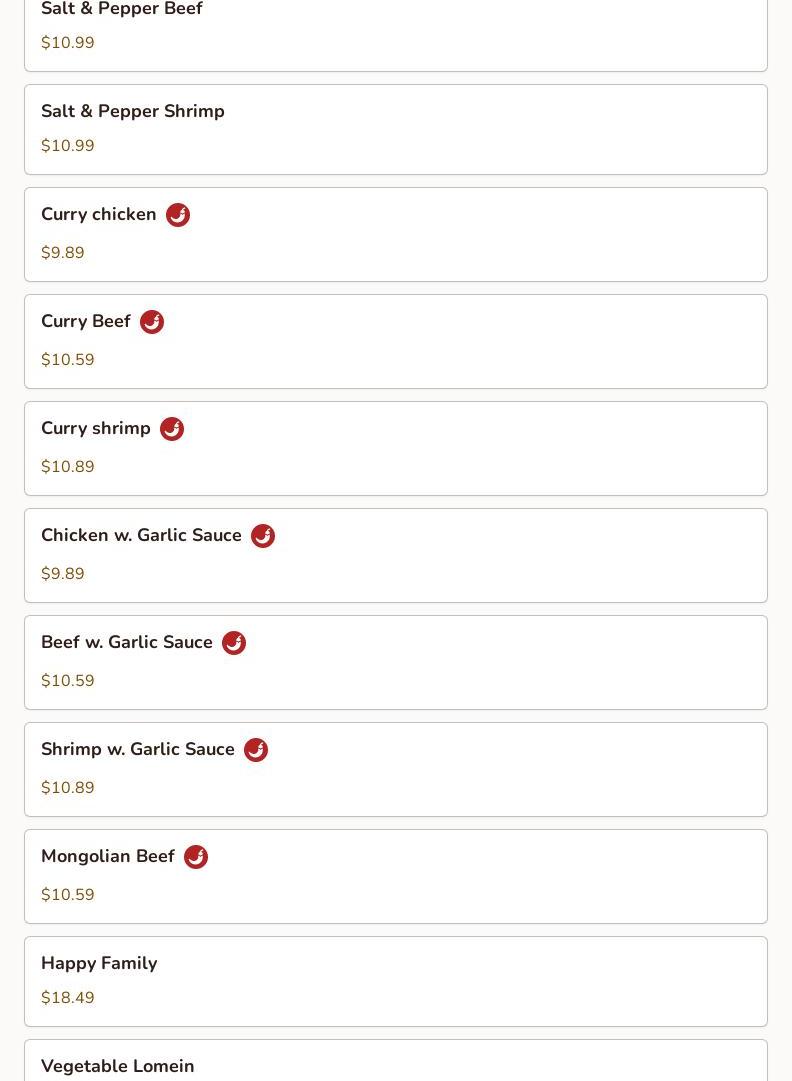Screen dimensions: 792x1081
Task: Click the spicy icon for Mongolian Beef
Action: 196,857
